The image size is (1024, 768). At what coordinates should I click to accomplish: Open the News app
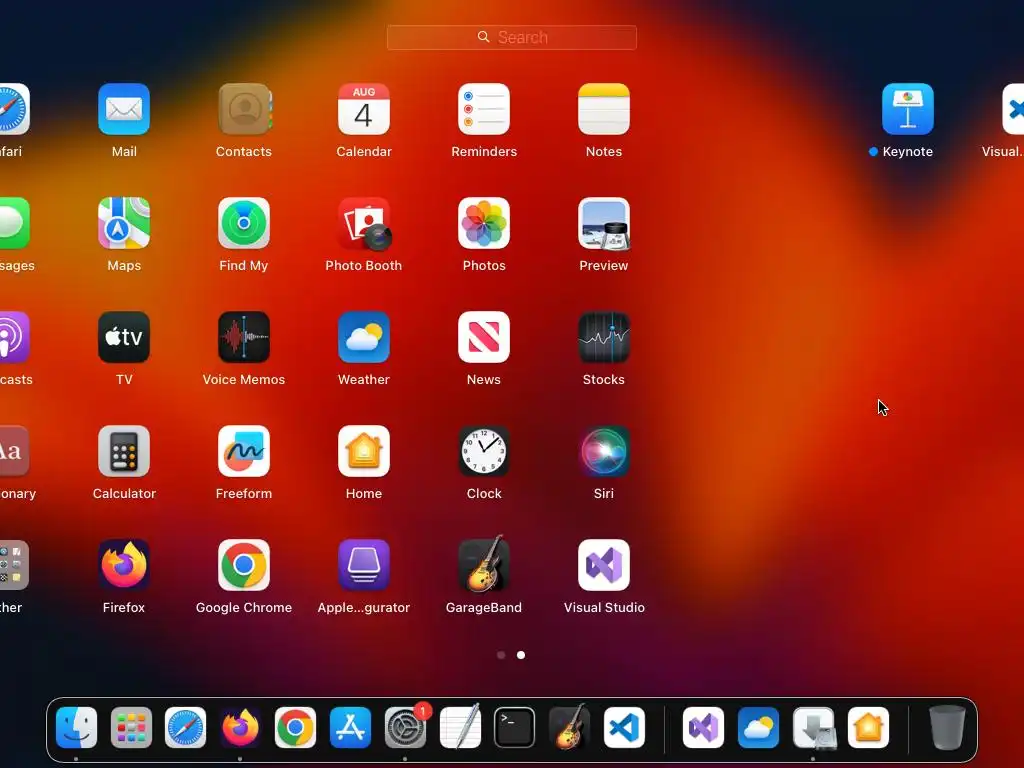[484, 337]
